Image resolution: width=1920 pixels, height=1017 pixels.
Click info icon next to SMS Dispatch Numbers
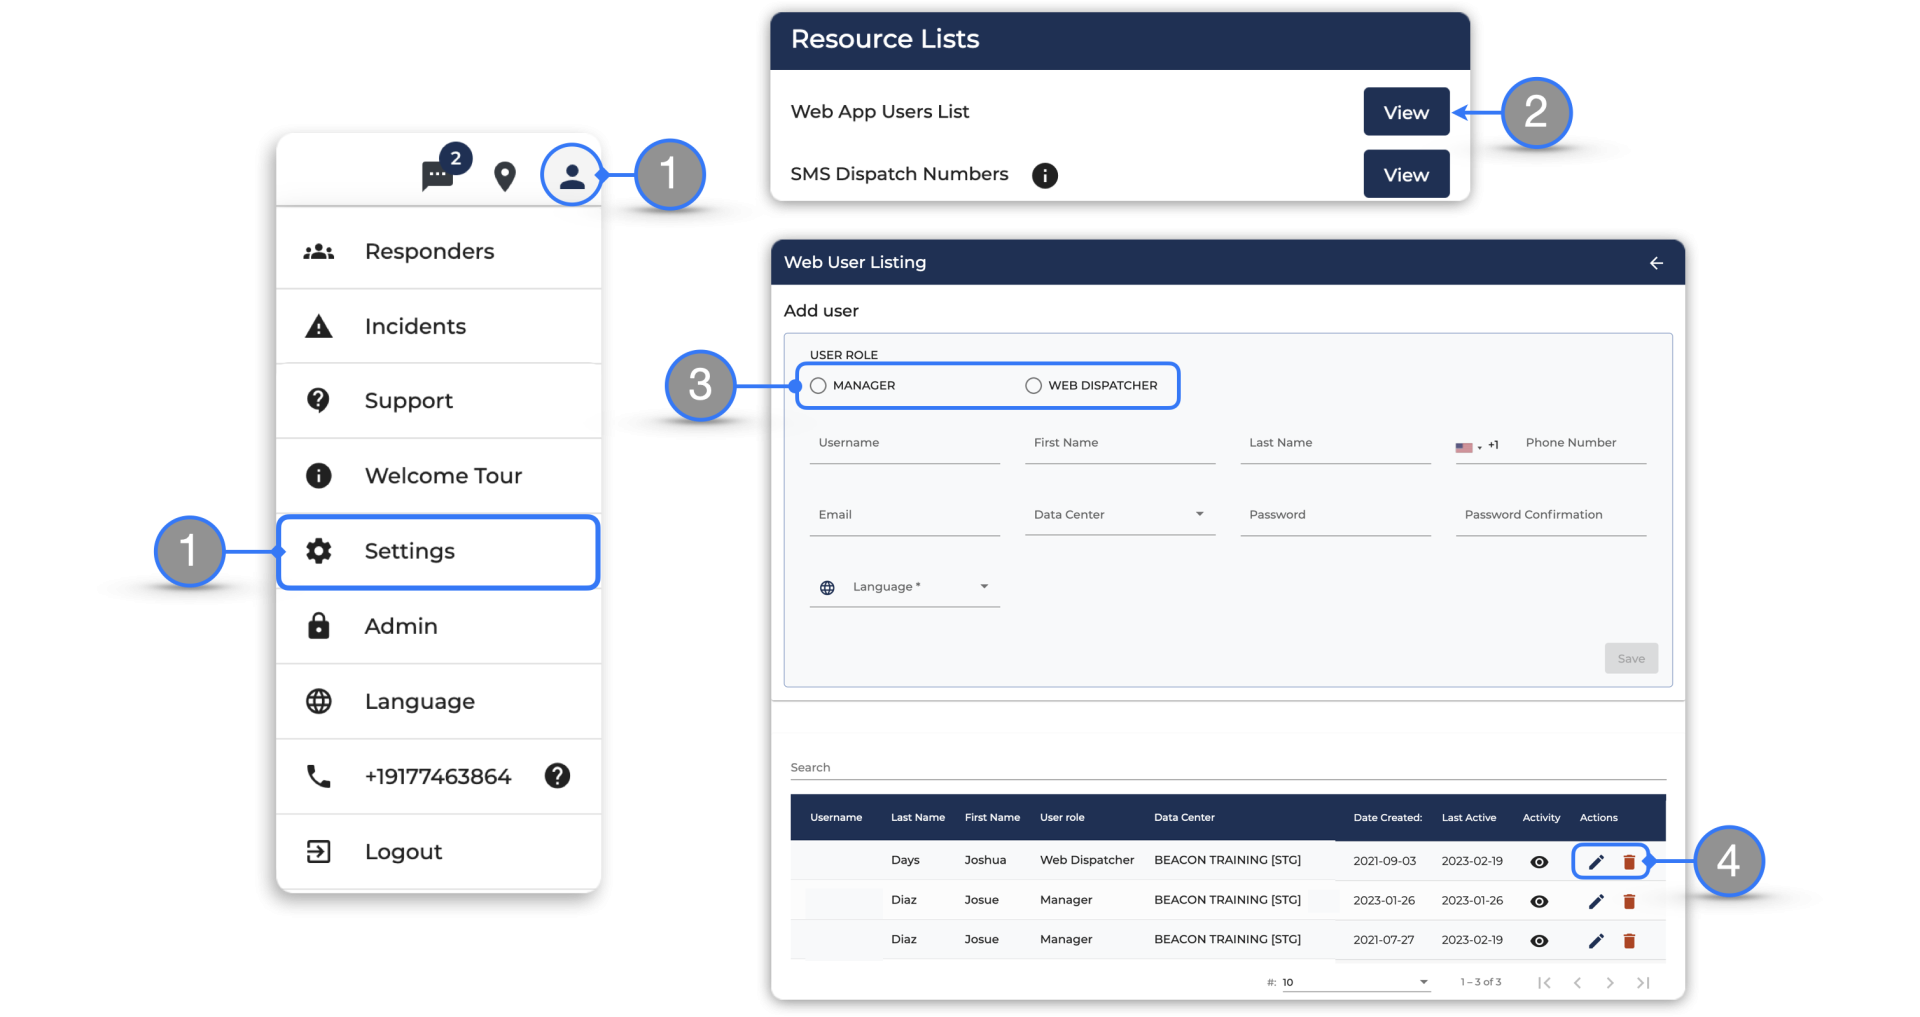tap(1045, 176)
